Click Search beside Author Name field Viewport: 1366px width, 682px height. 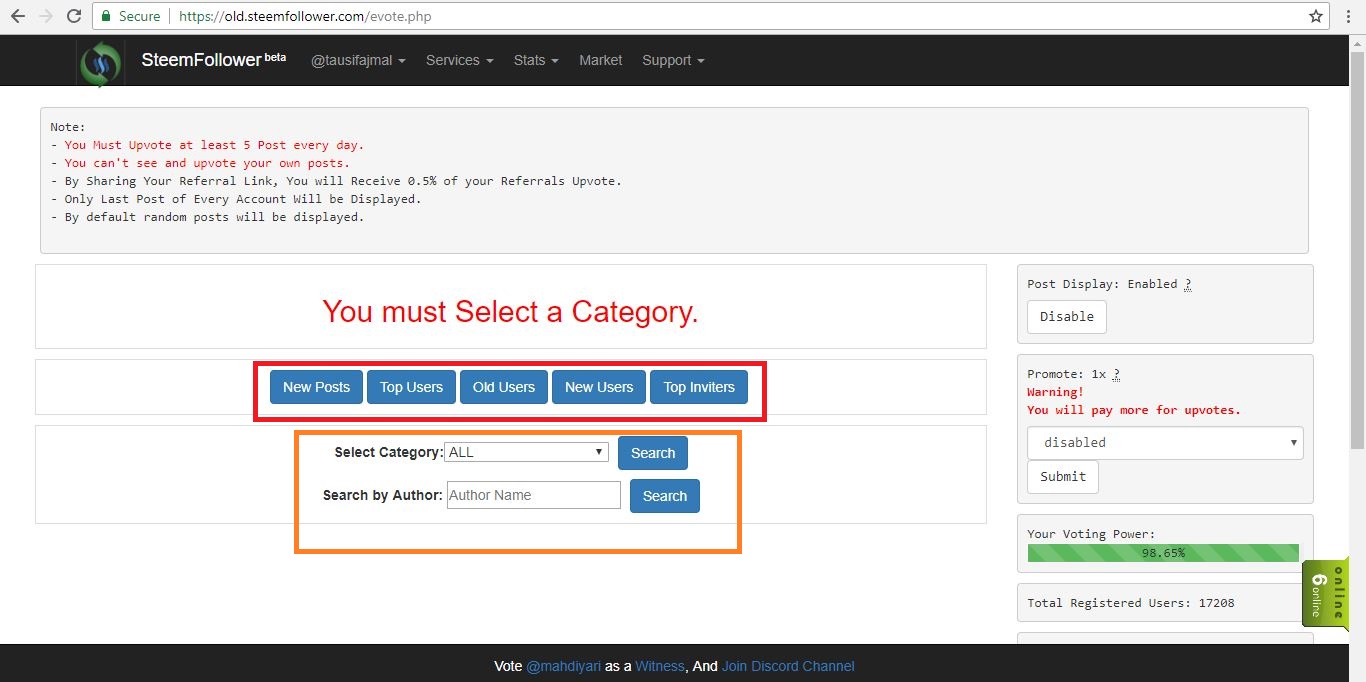[x=665, y=496]
